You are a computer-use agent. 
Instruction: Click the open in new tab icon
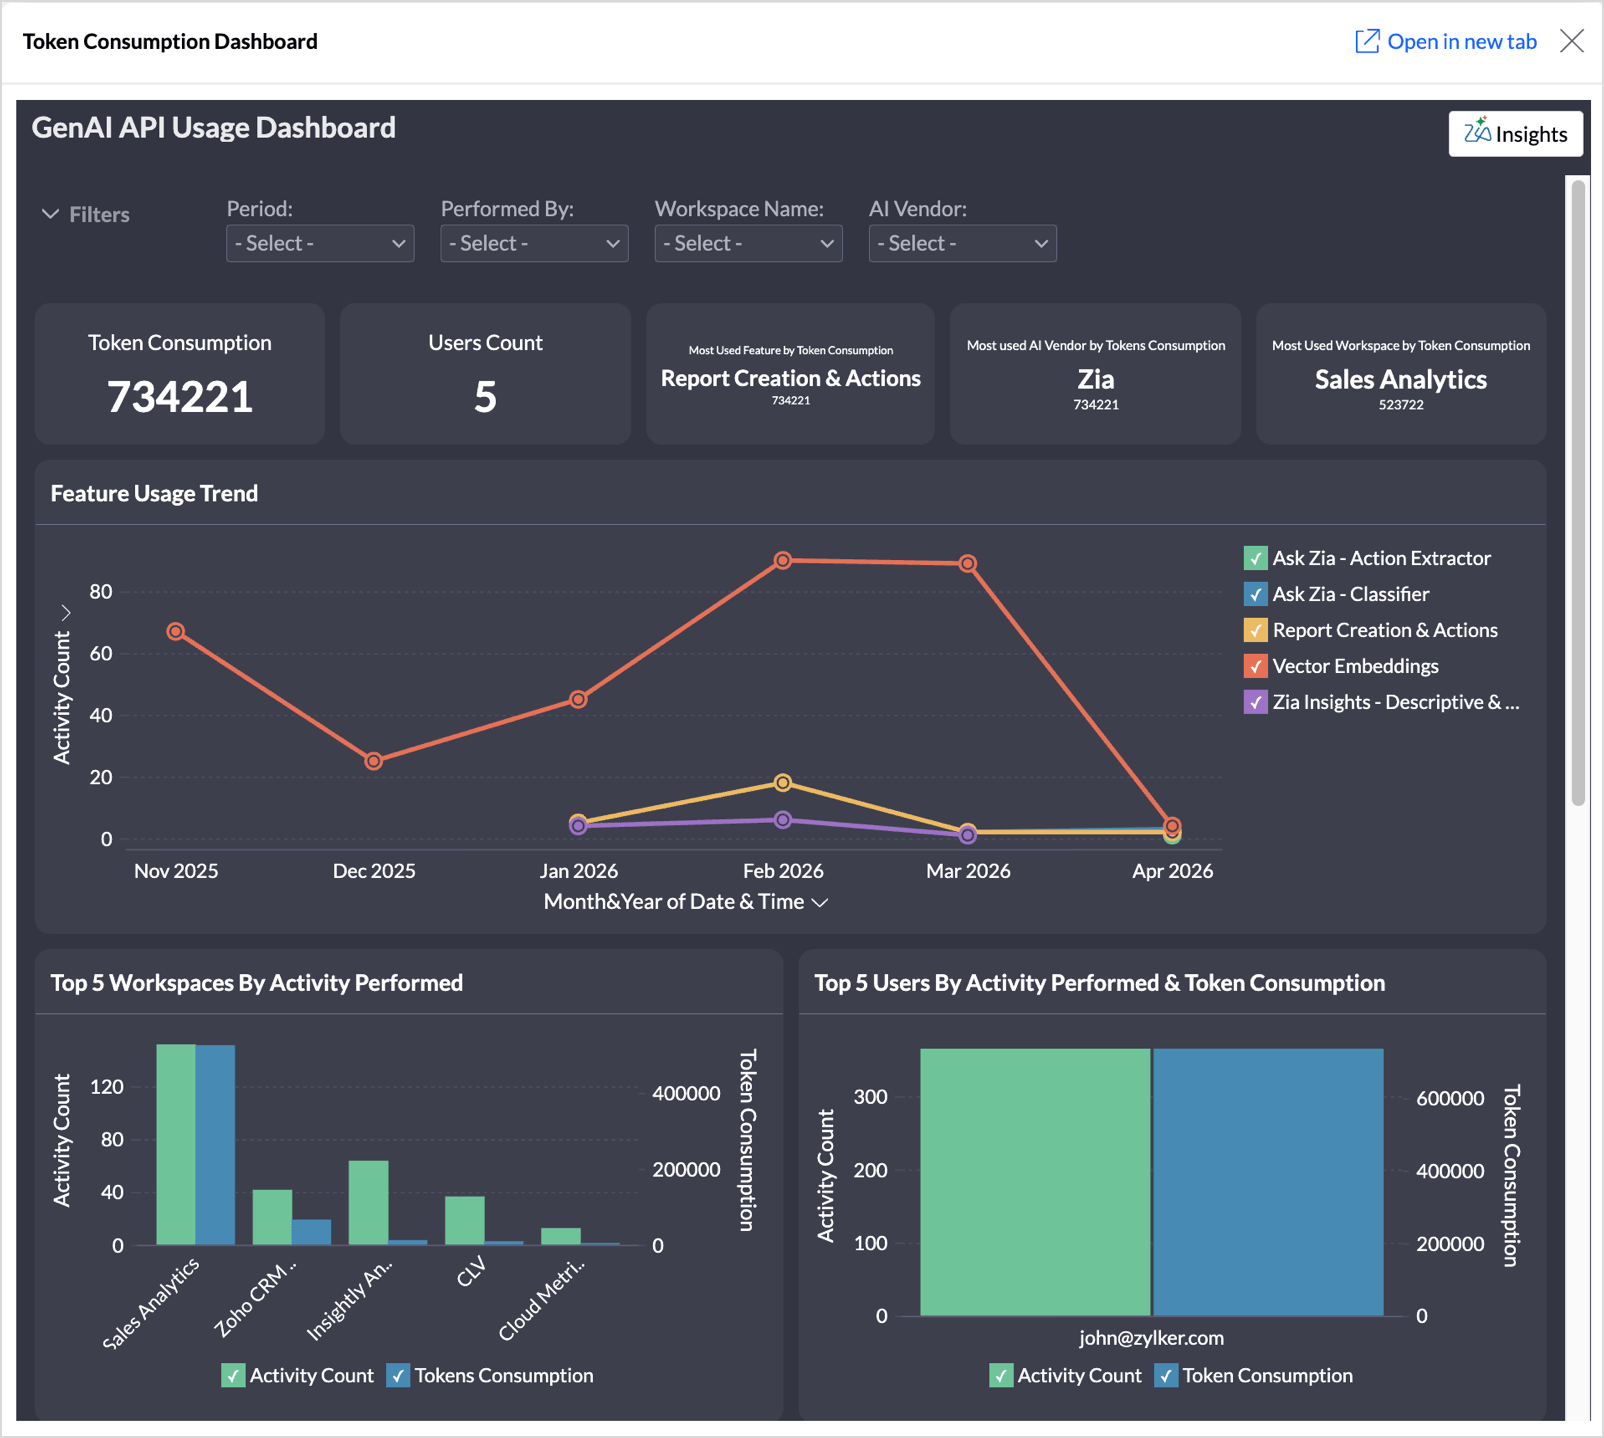point(1366,41)
